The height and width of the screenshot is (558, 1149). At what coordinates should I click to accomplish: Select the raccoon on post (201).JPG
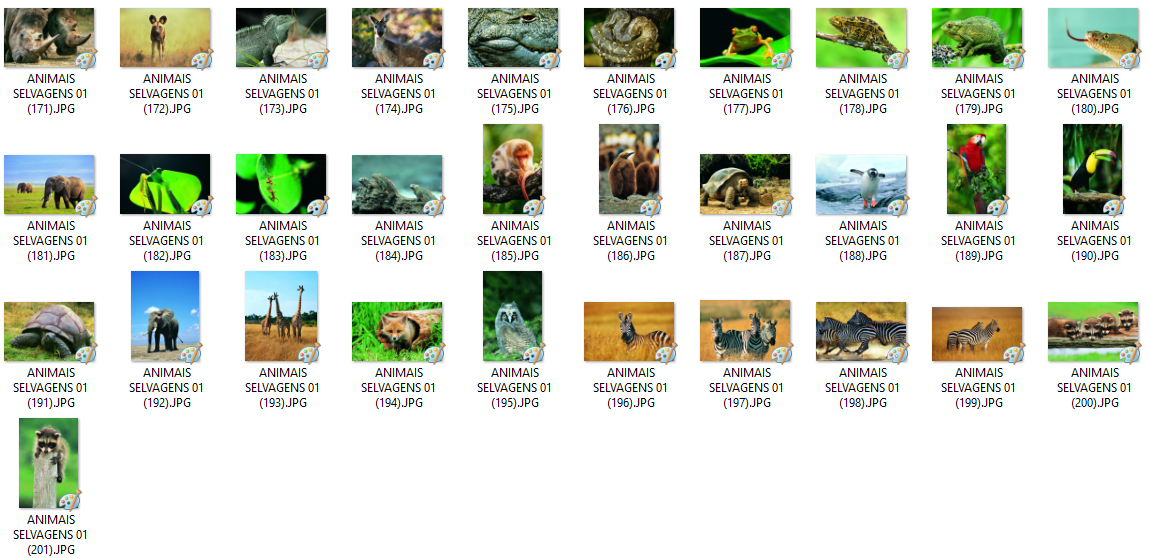click(48, 463)
